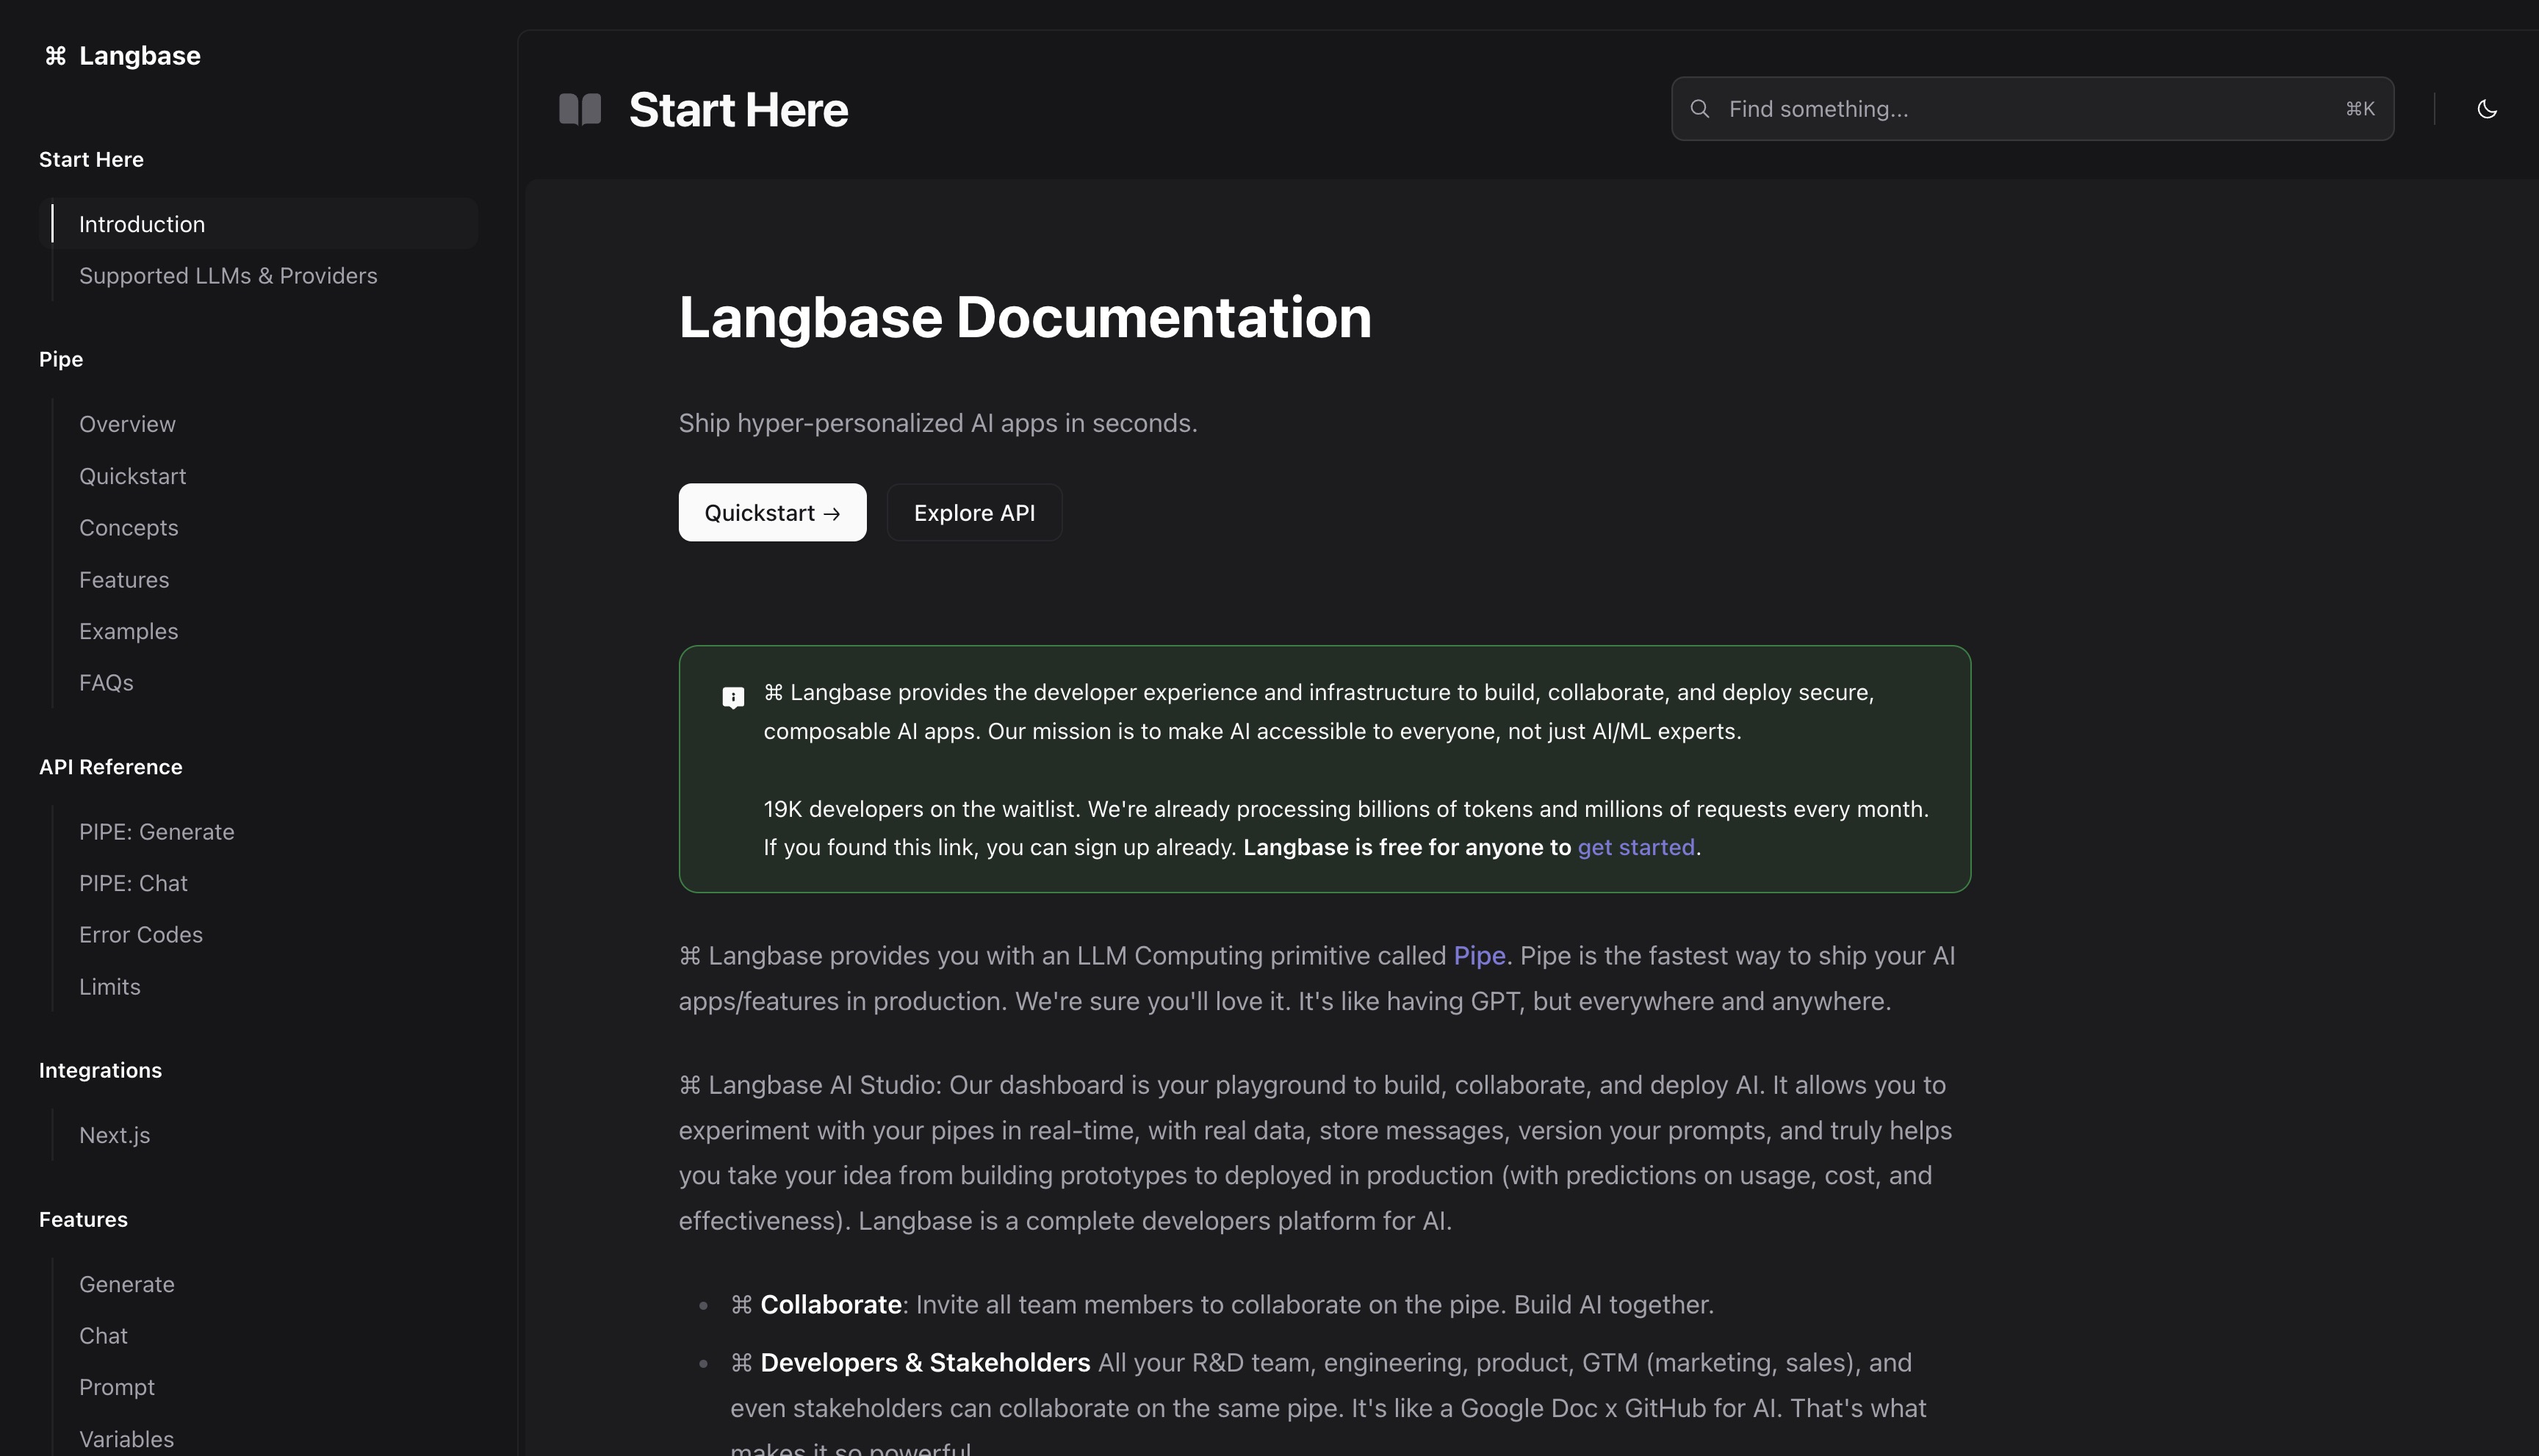Open the Error Codes page

pyautogui.click(x=141, y=935)
